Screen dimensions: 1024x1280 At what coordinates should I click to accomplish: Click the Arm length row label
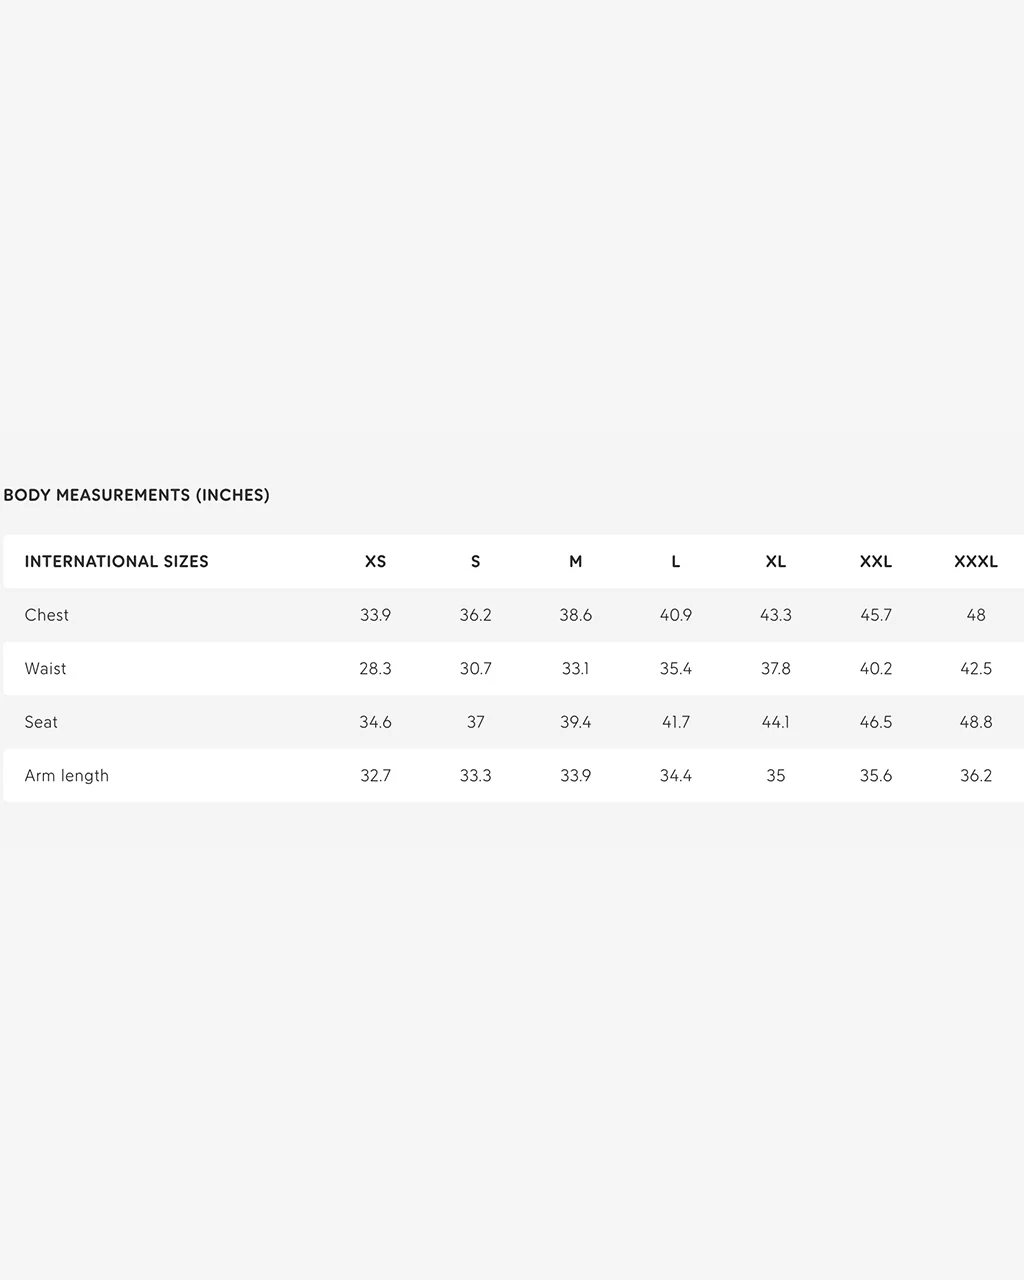click(x=67, y=775)
